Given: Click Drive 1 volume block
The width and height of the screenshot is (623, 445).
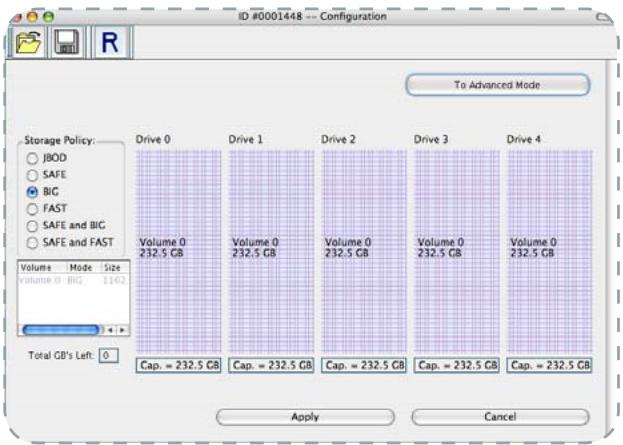Looking at the screenshot, I should pyautogui.click(x=271, y=251).
